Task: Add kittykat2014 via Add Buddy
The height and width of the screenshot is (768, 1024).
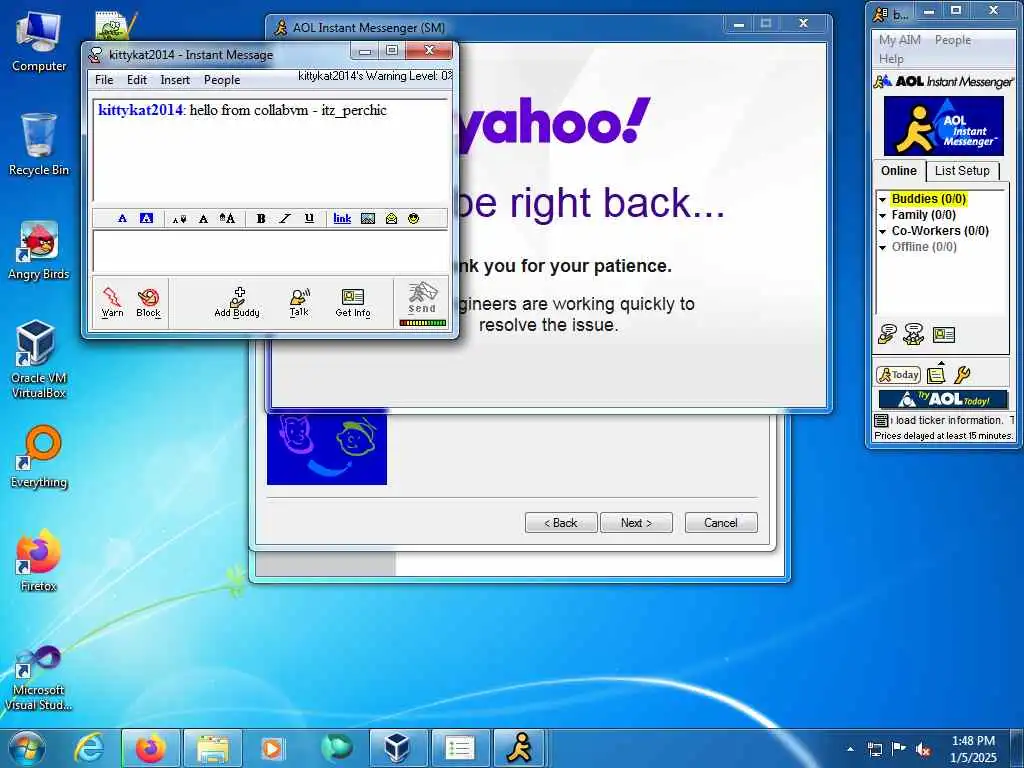Action: point(237,302)
